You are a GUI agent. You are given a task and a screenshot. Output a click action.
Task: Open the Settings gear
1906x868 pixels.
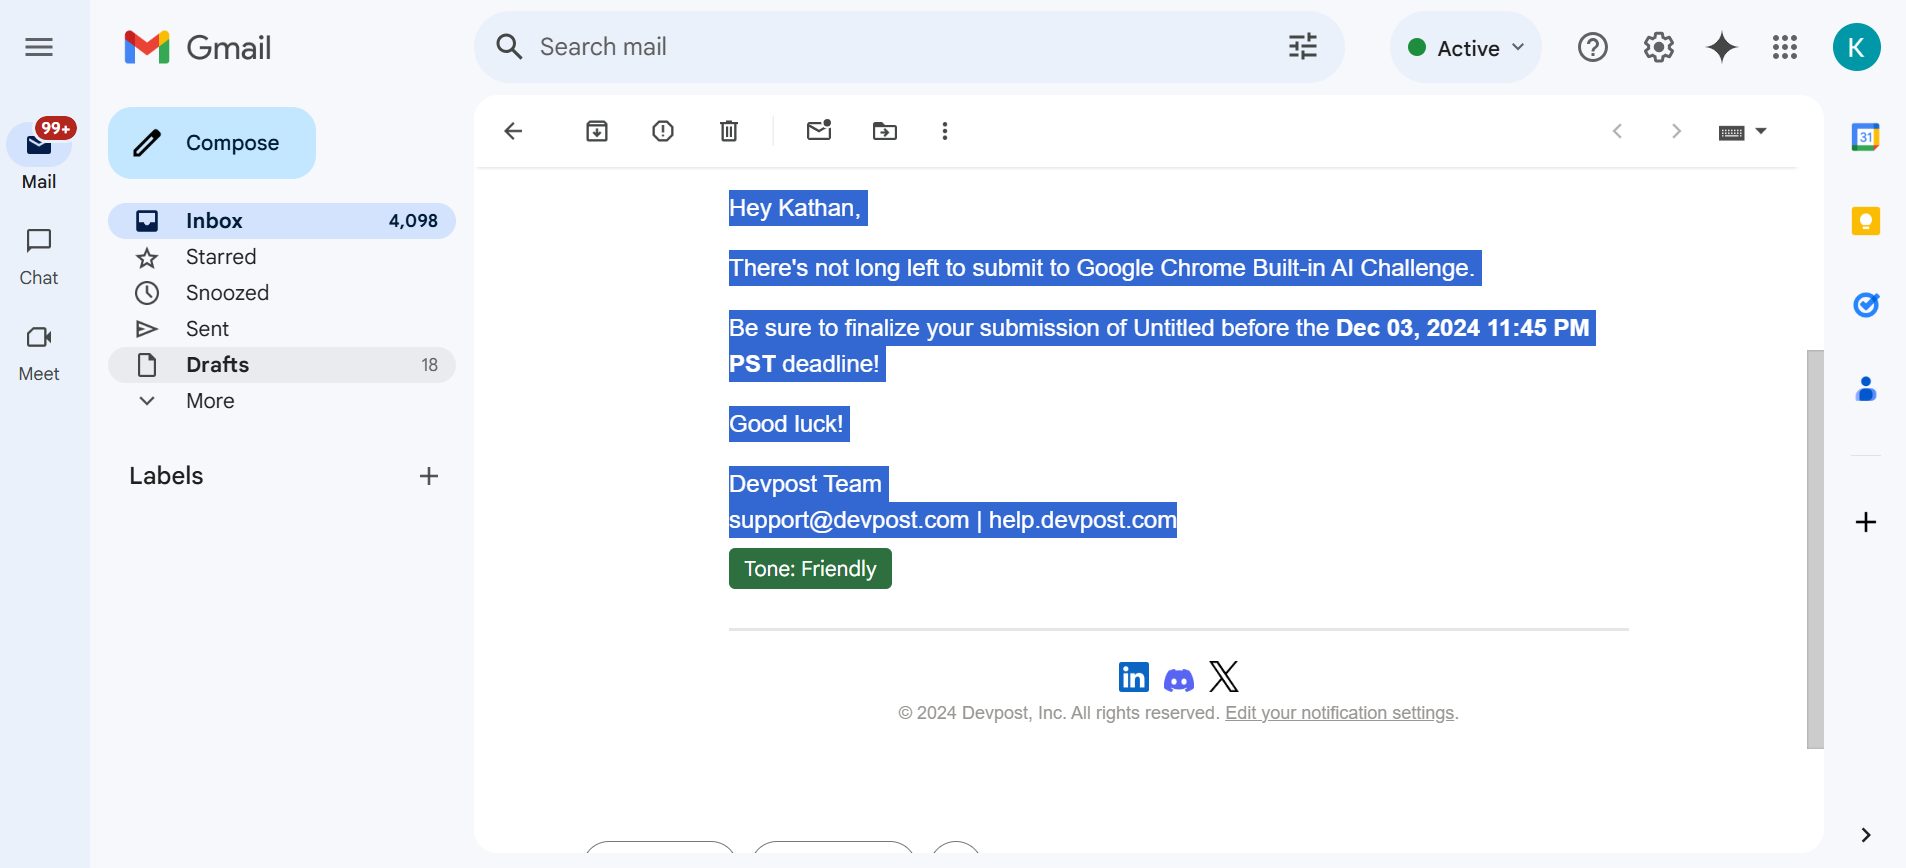click(x=1659, y=47)
